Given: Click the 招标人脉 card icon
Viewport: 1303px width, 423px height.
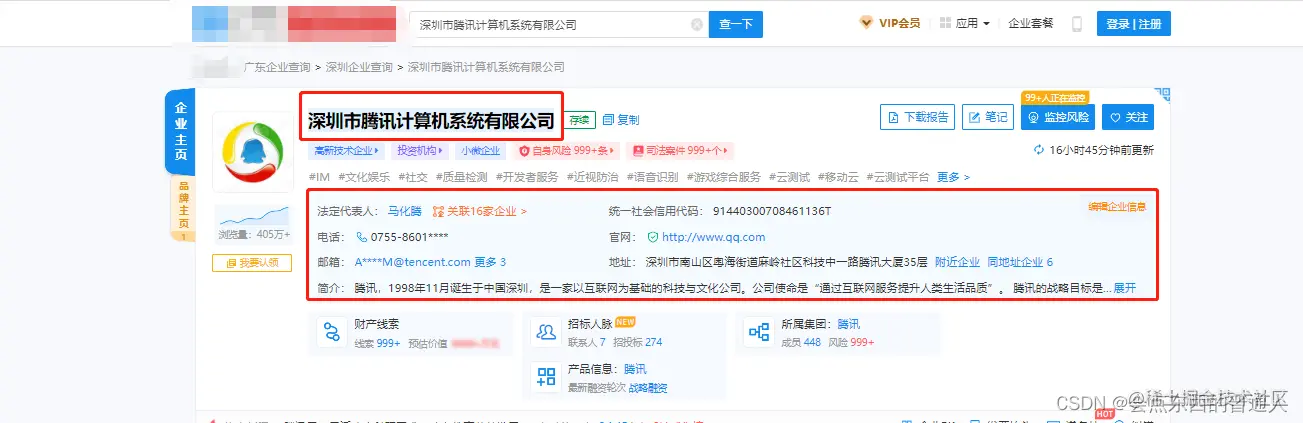Looking at the screenshot, I should point(544,332).
